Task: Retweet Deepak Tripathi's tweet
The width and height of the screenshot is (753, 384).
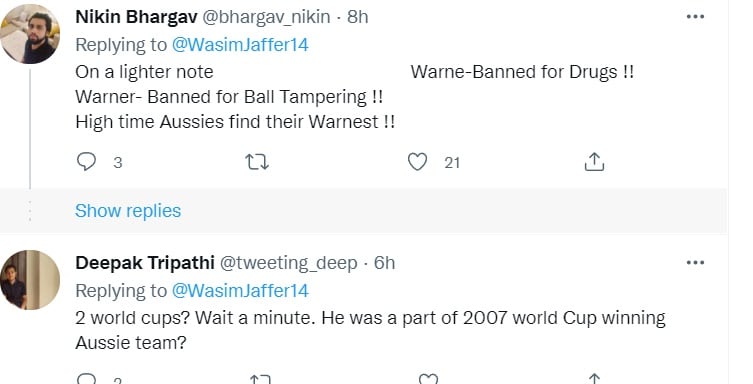Action: click(x=260, y=379)
